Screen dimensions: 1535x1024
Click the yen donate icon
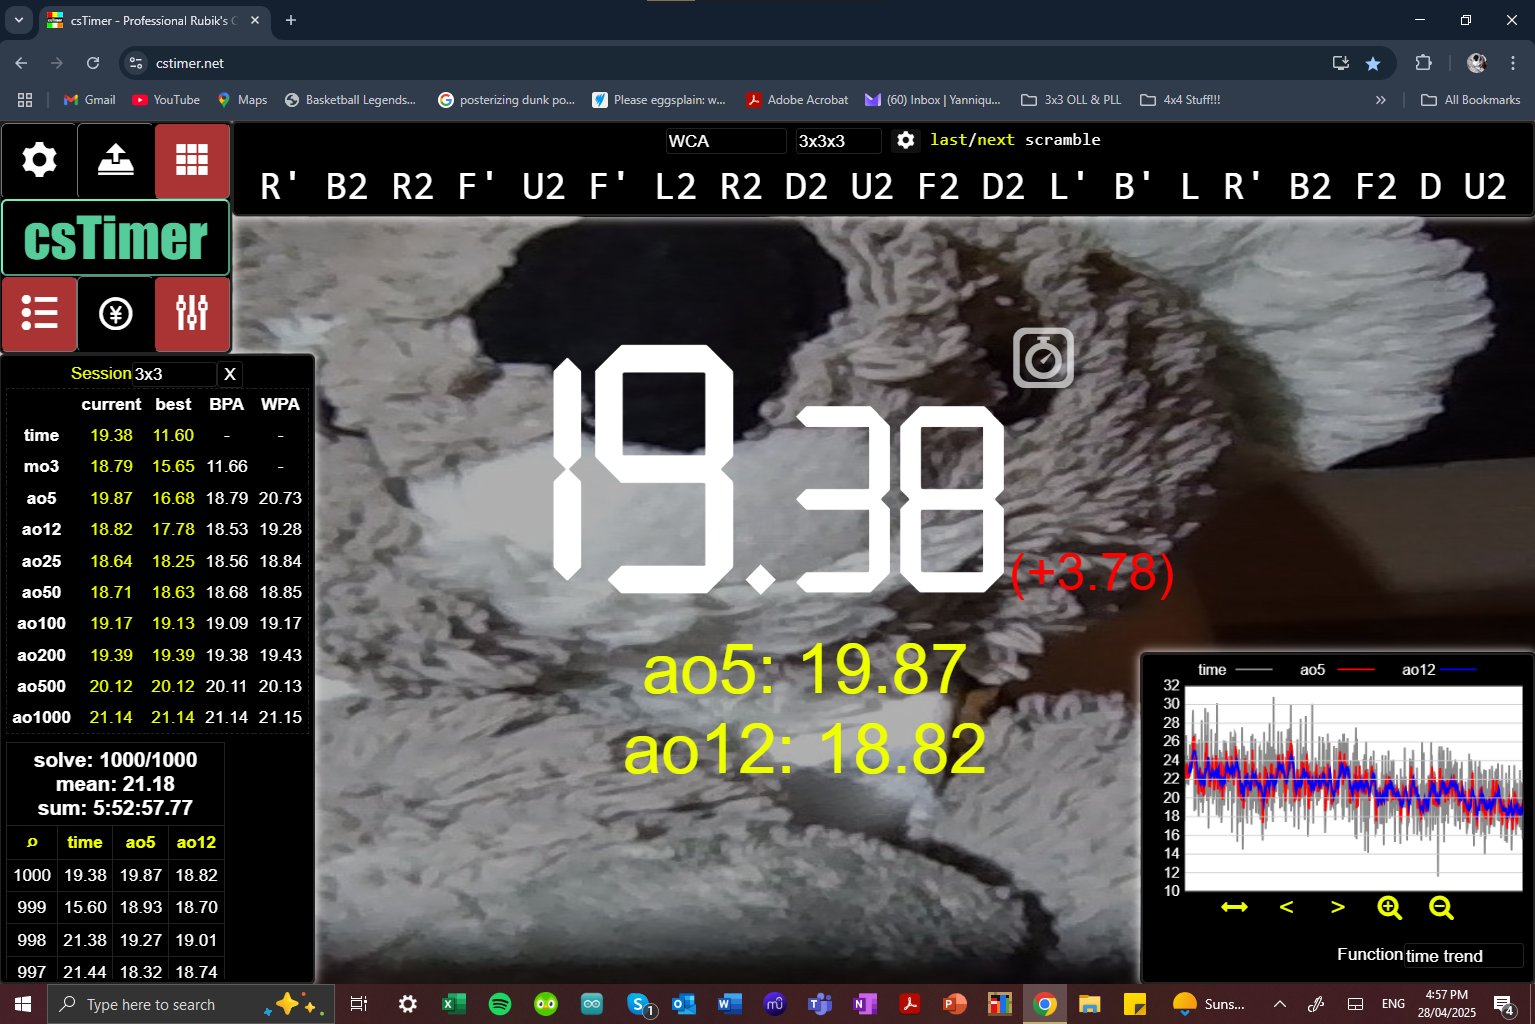click(116, 314)
